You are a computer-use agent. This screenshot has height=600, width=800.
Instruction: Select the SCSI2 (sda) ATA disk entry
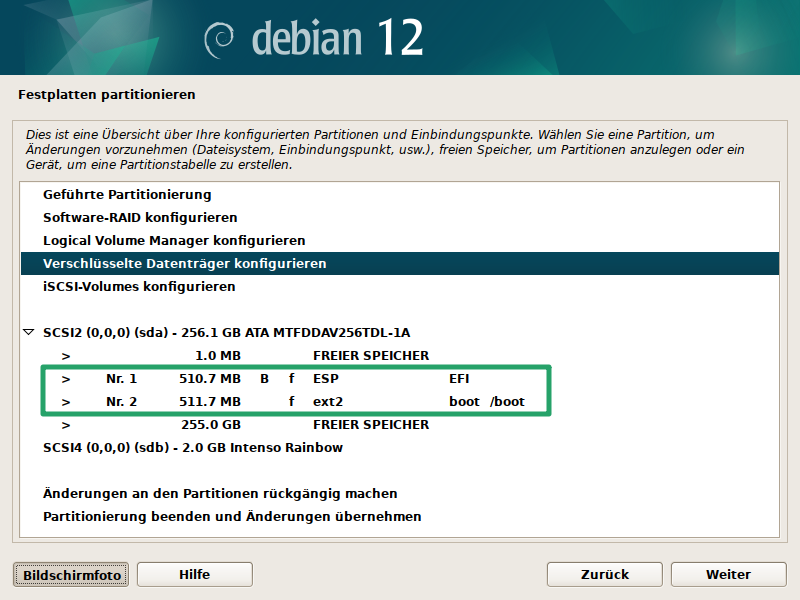click(x=226, y=332)
